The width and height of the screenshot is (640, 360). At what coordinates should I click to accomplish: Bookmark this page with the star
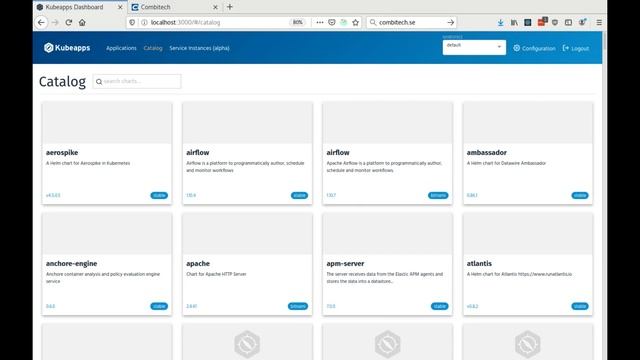coord(356,22)
